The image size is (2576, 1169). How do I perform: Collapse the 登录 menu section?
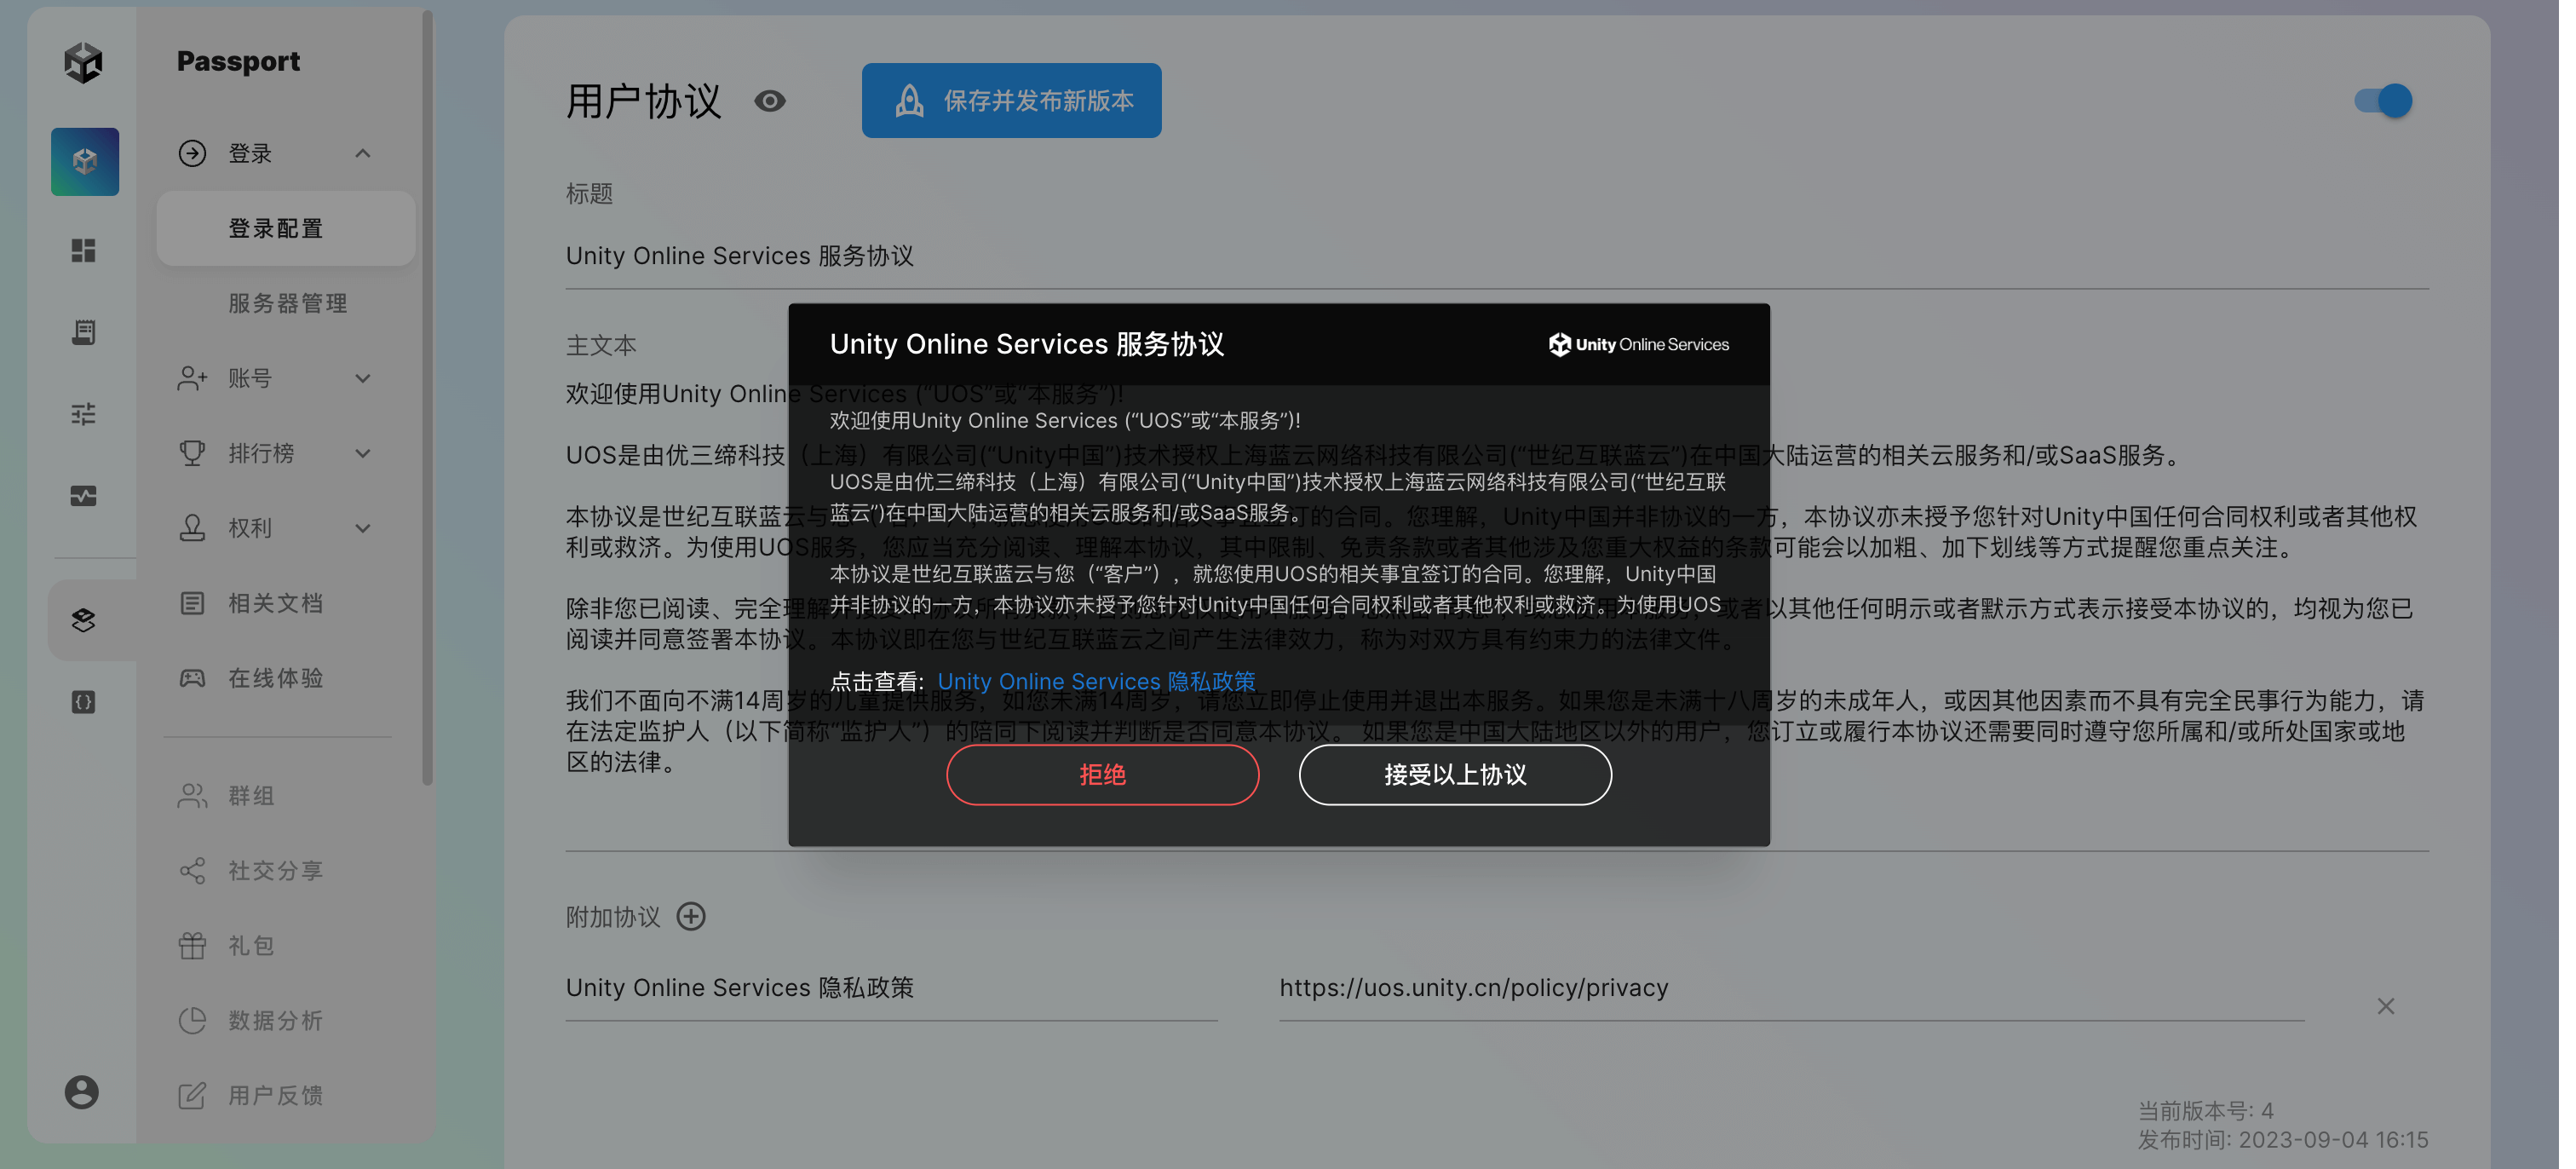tap(363, 153)
